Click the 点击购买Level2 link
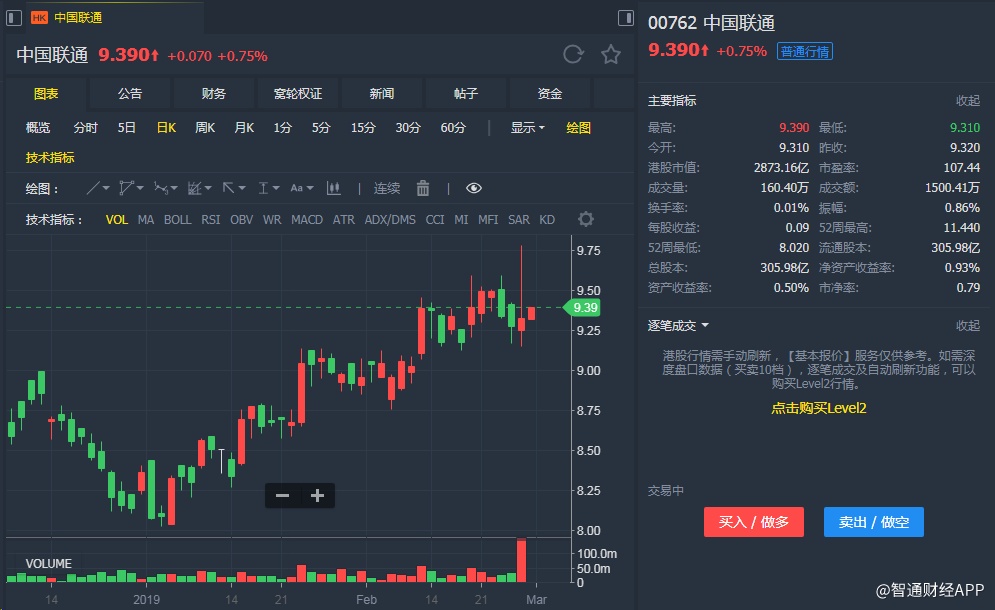Screen dimensions: 995x610 (818, 408)
